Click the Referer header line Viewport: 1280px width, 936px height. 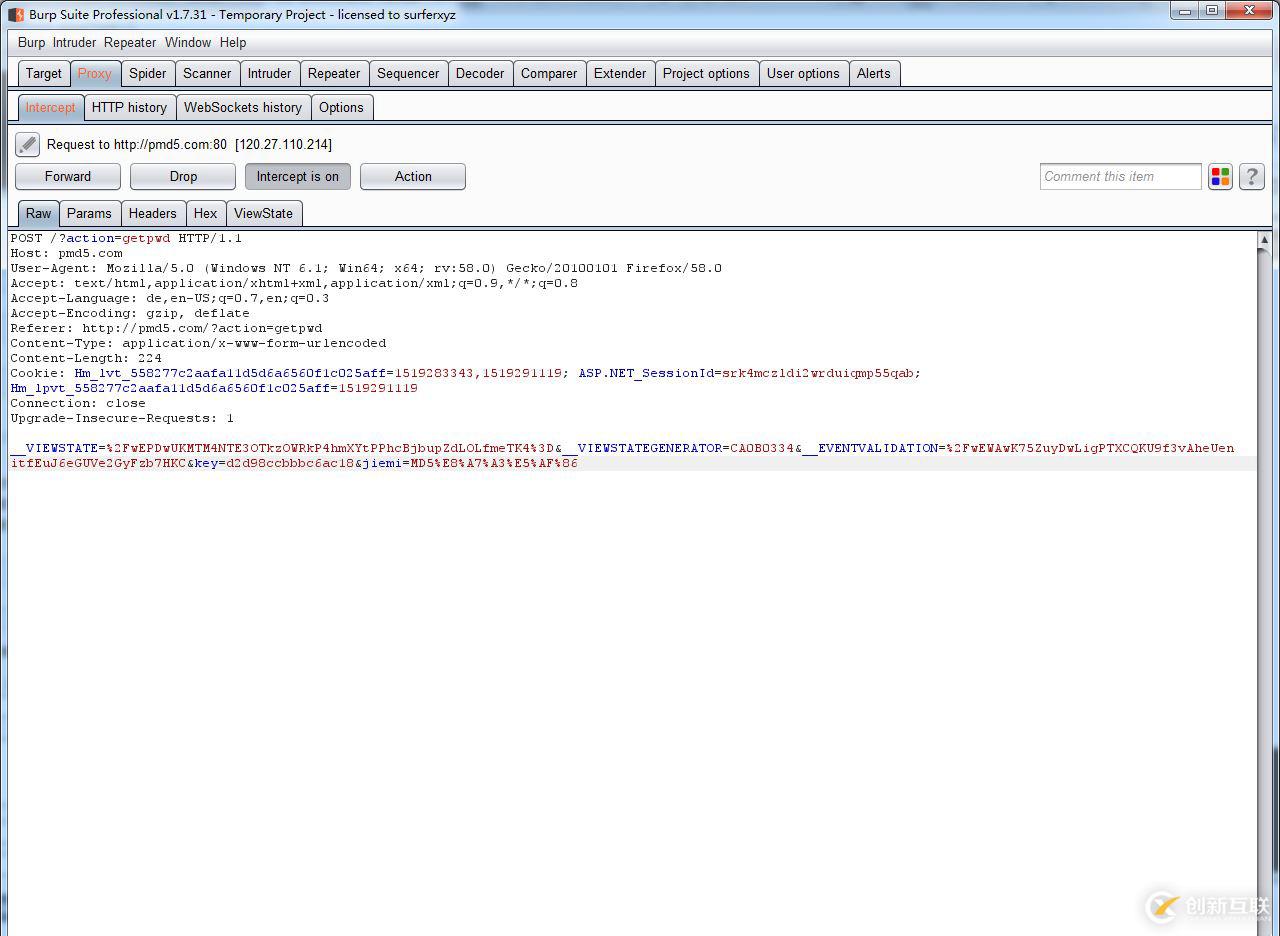click(x=166, y=328)
